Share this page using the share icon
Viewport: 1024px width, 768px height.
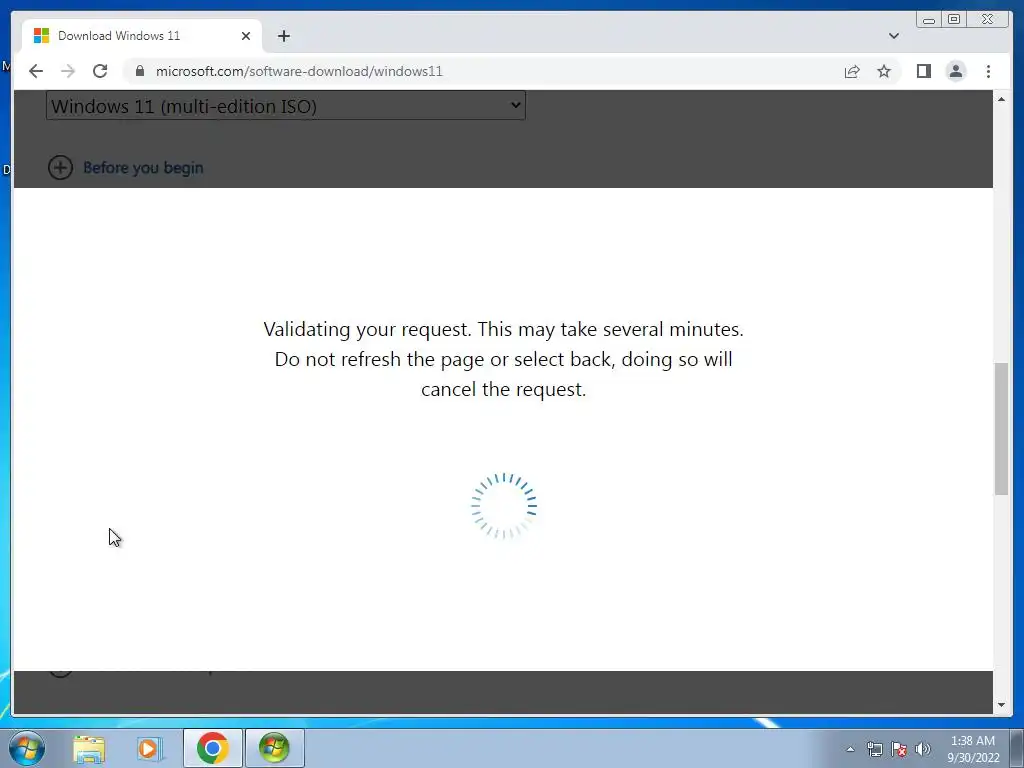(x=852, y=71)
